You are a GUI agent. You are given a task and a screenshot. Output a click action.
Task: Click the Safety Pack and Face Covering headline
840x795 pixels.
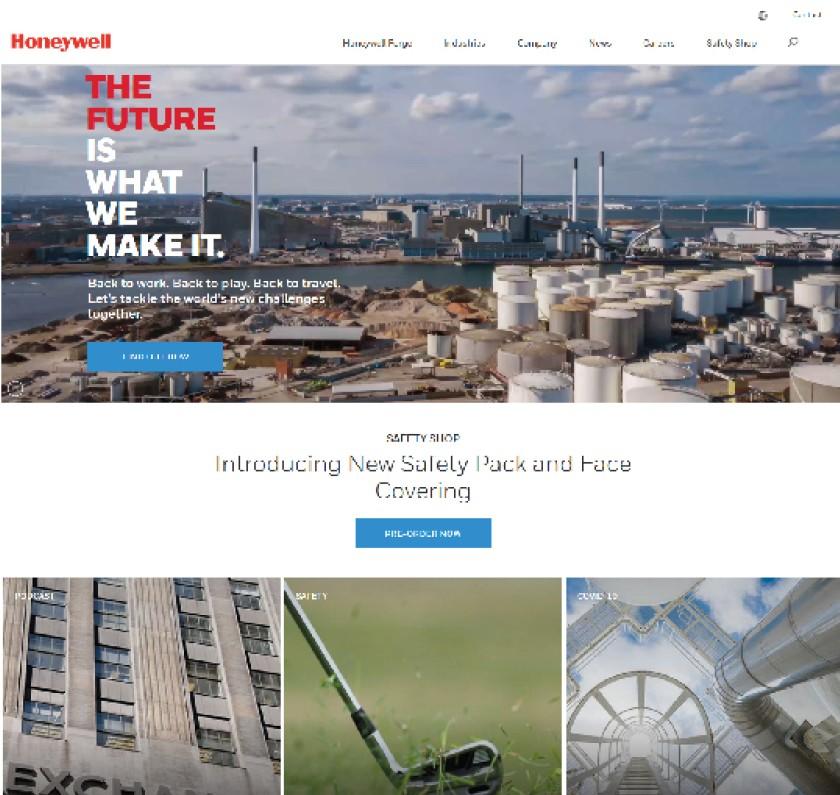pos(423,477)
